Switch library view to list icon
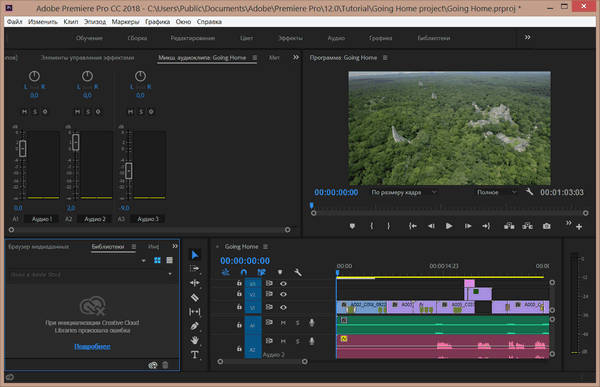 point(170,260)
